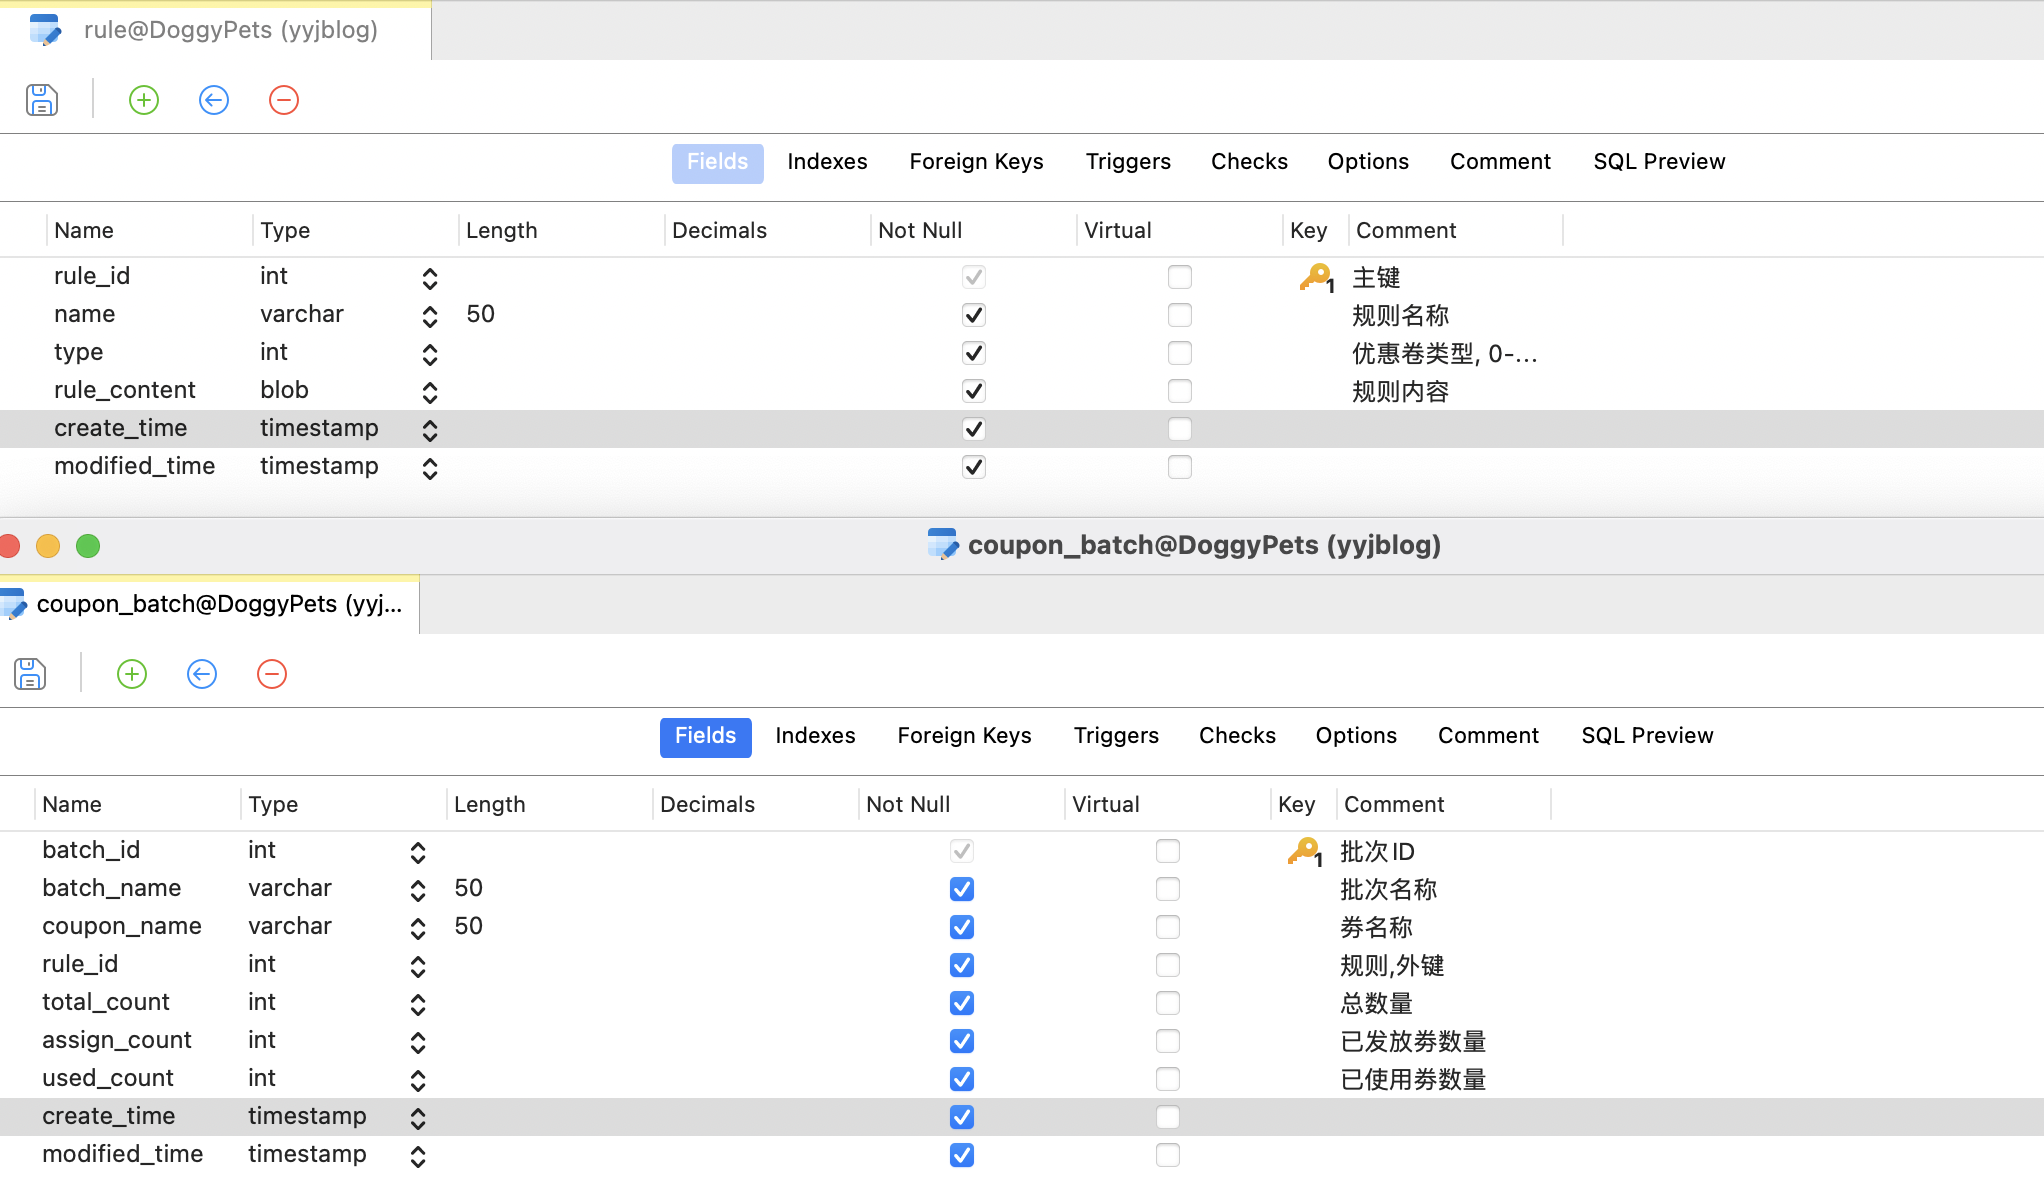Image resolution: width=2044 pixels, height=1184 pixels.
Task: Select the assign_count field name cell
Action: [x=117, y=1041]
